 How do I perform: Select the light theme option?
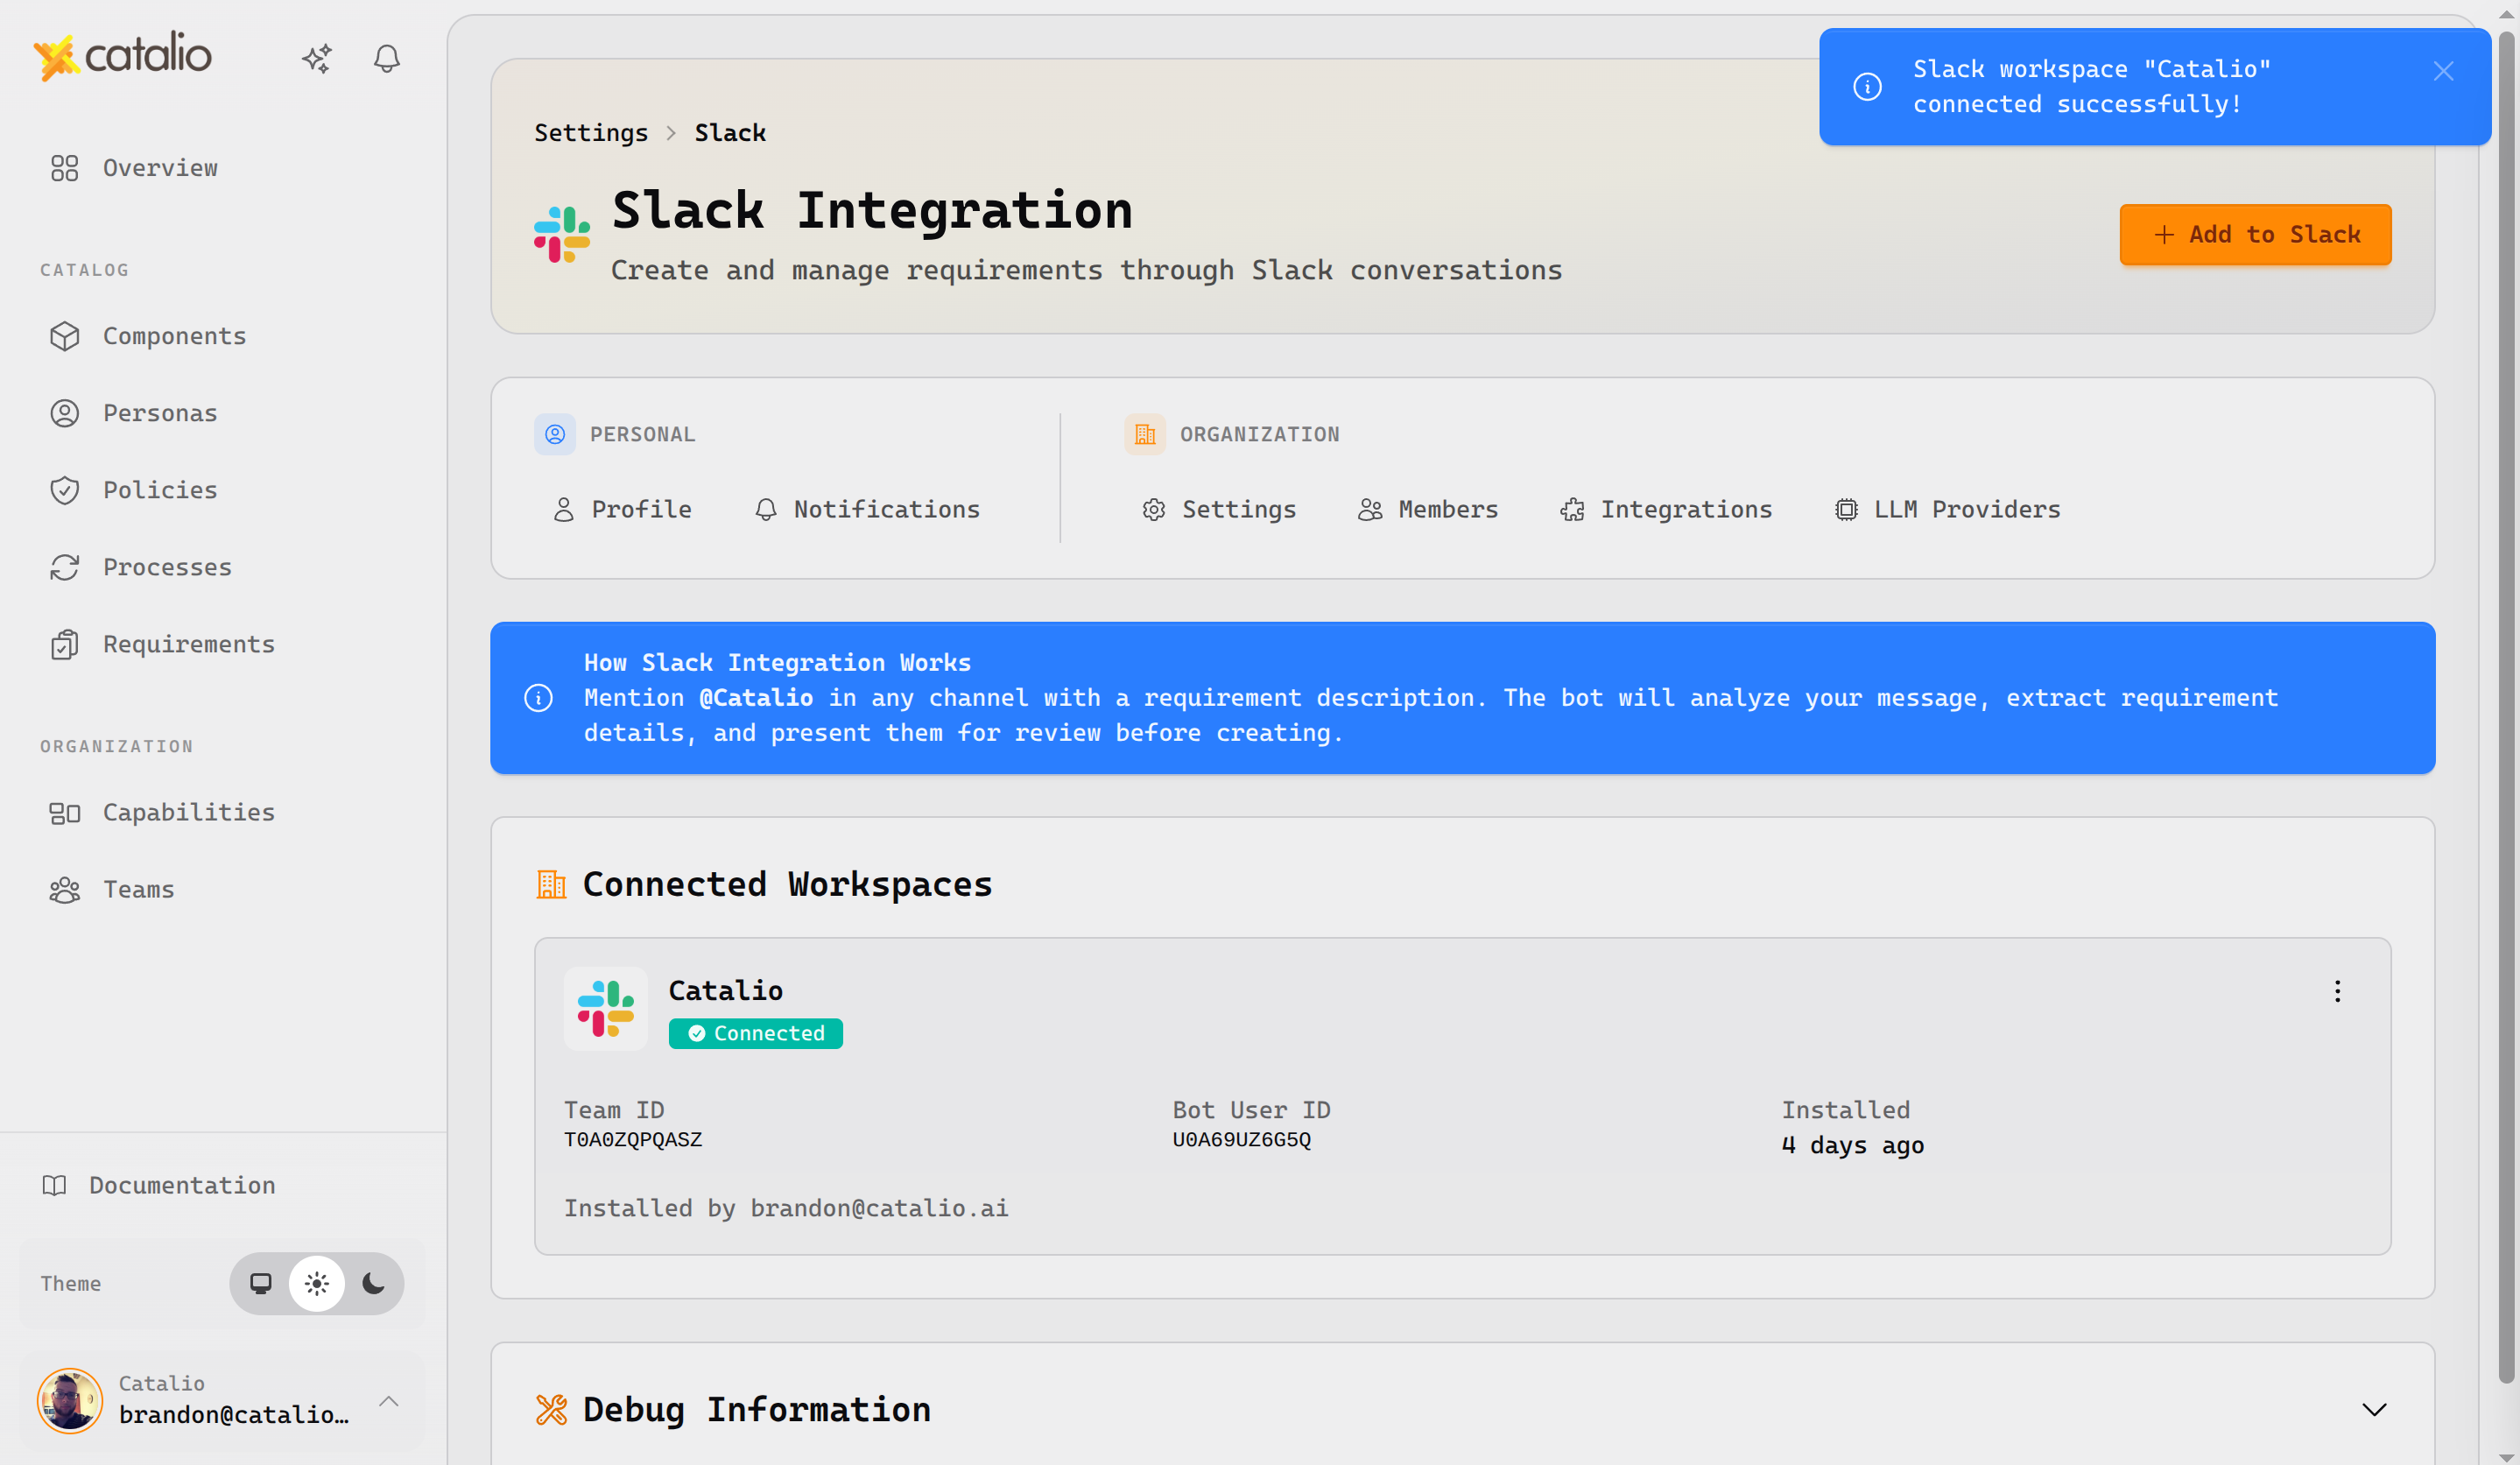317,1283
